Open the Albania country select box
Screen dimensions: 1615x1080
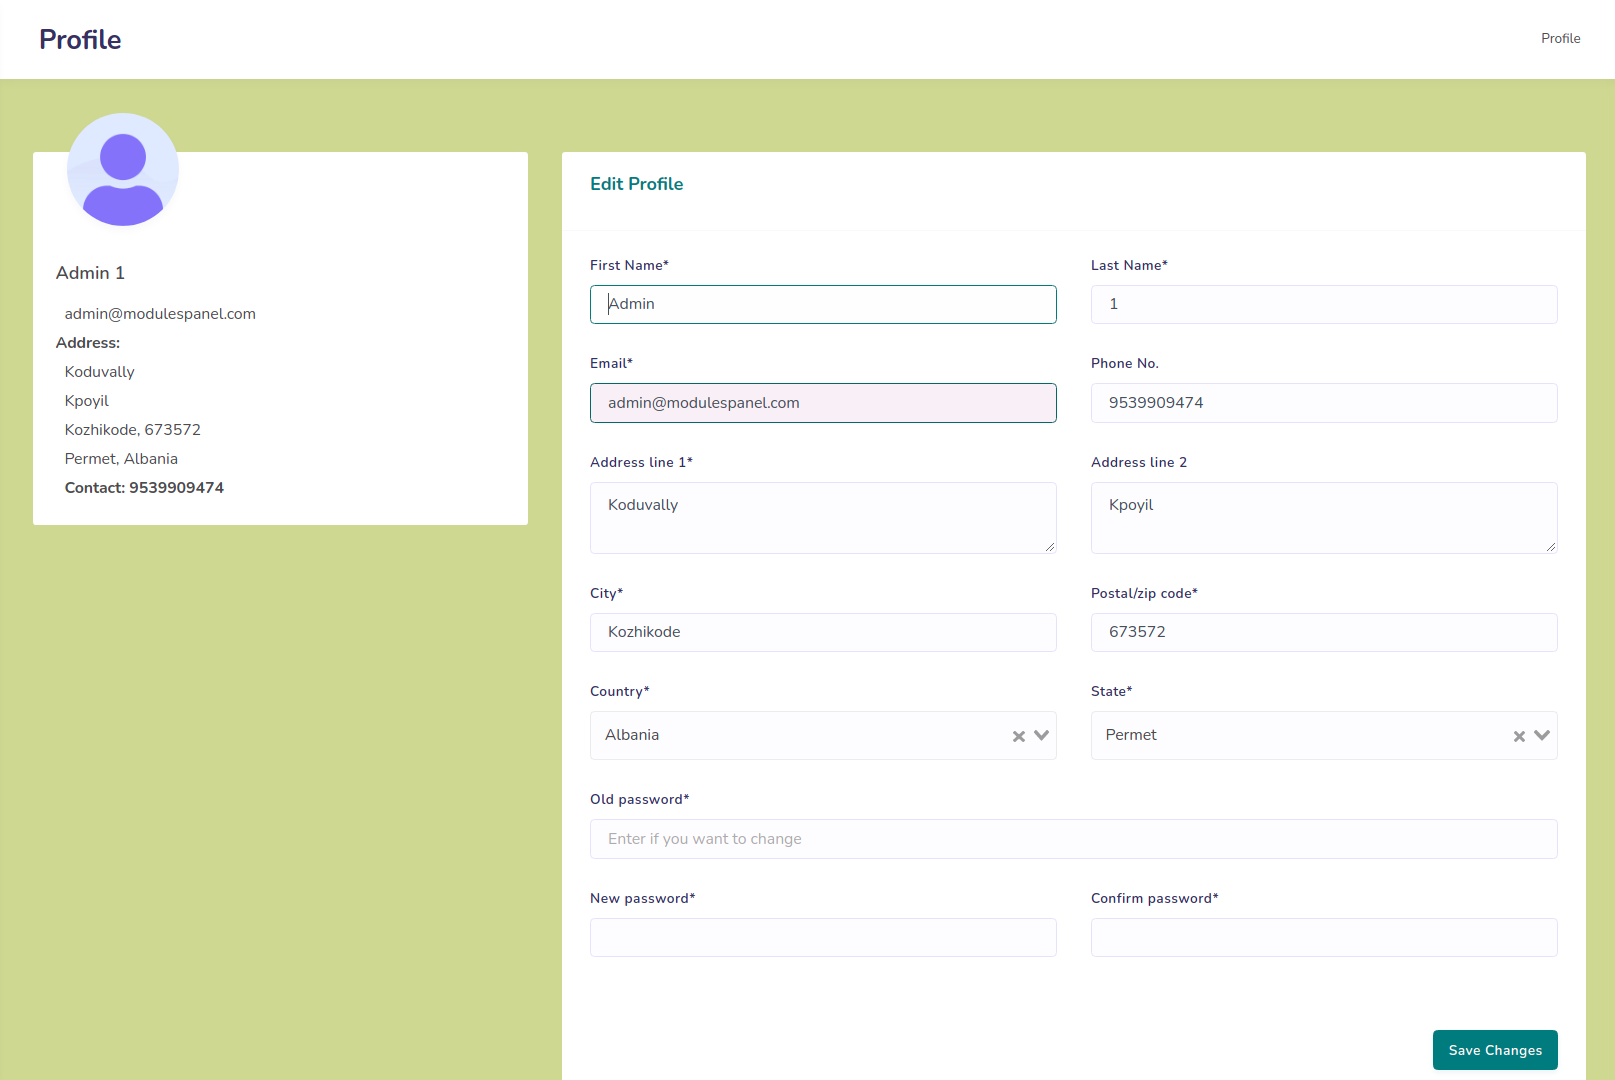pos(800,735)
